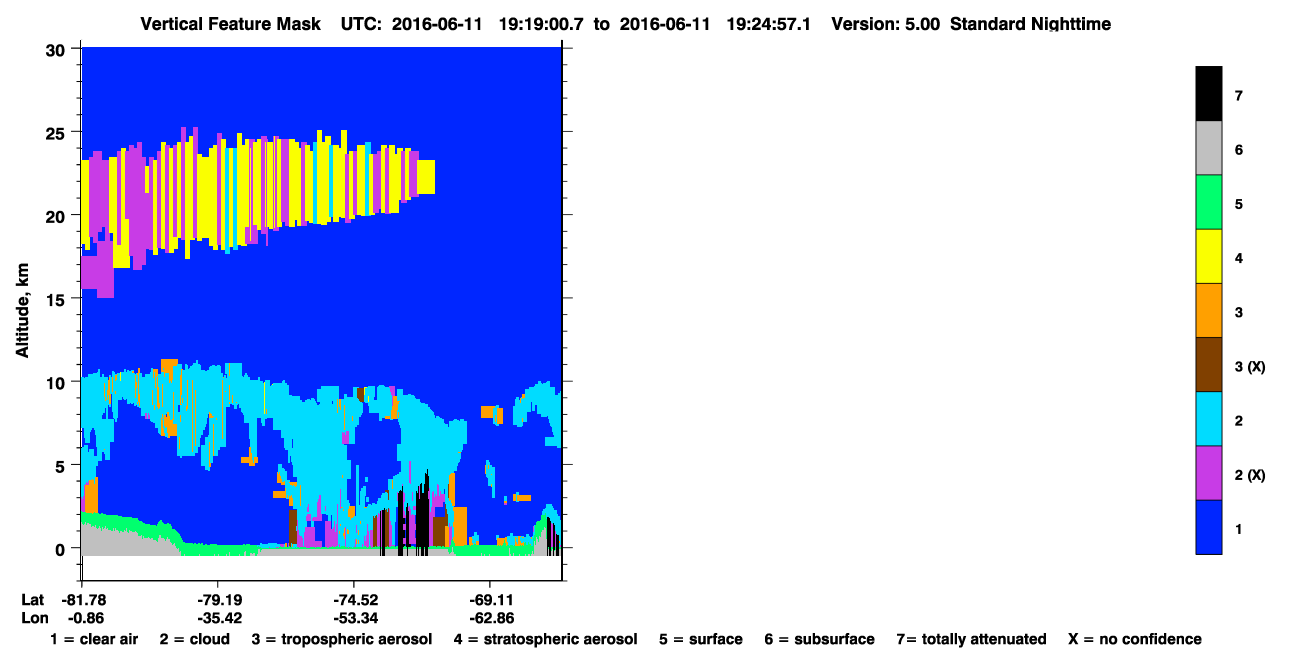Image resolution: width=1300 pixels, height=667 pixels.
Task: Click the '4 = stratospheric aerosol' legend caption
Action: (x=545, y=639)
